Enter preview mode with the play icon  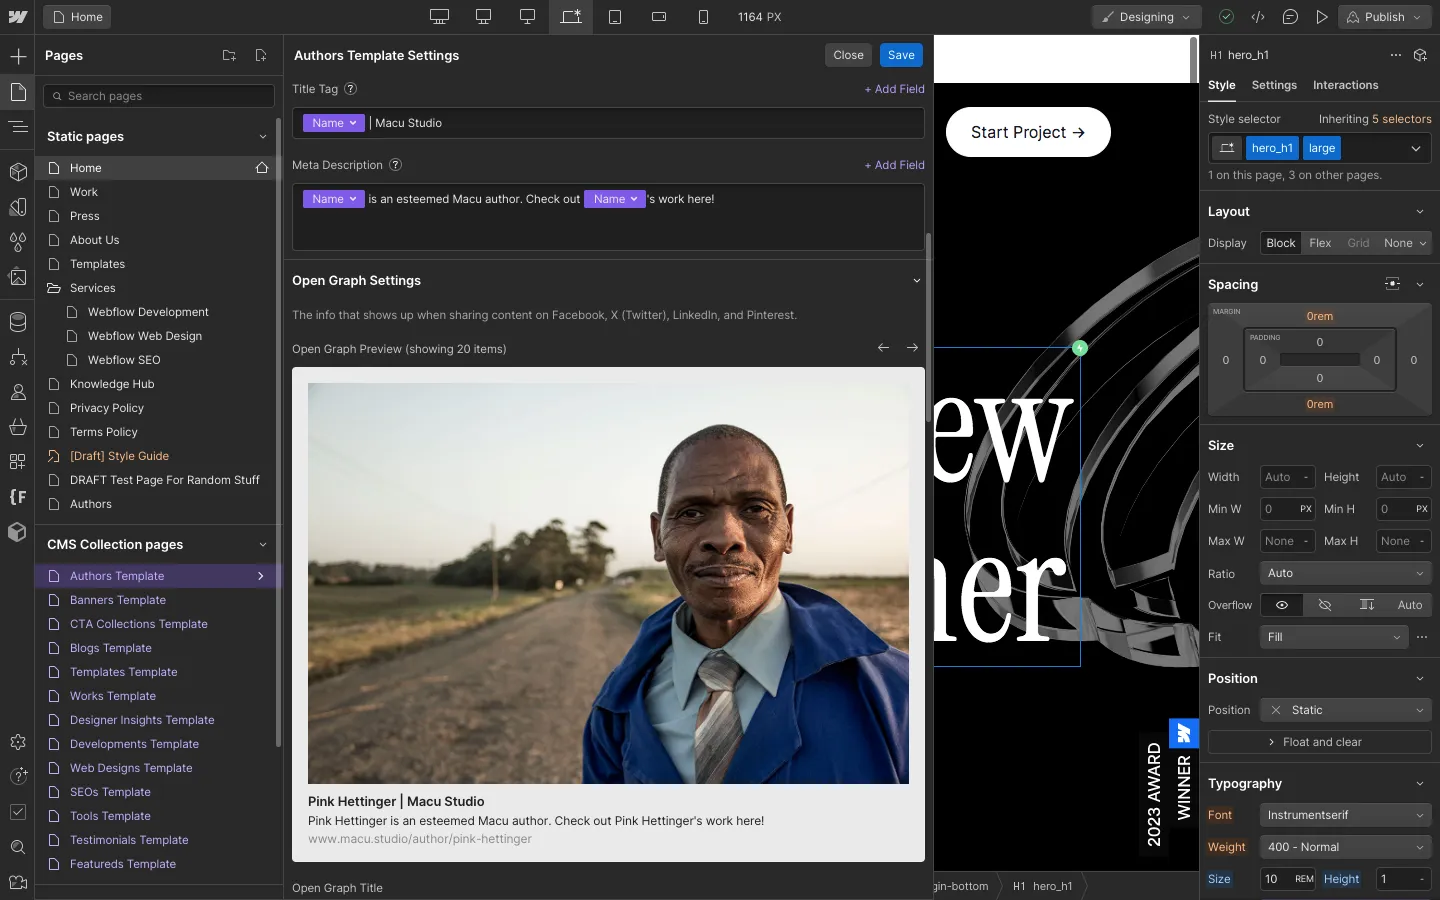[1323, 17]
